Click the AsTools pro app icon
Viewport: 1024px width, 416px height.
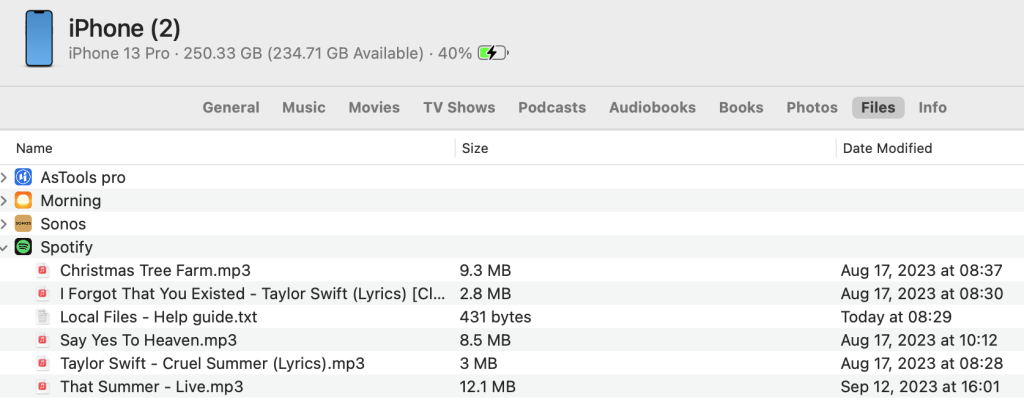click(24, 177)
